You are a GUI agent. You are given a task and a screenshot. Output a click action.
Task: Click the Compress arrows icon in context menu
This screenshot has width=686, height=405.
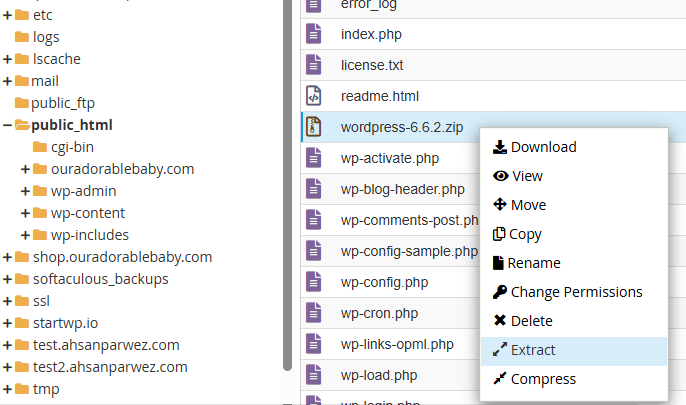pos(499,379)
